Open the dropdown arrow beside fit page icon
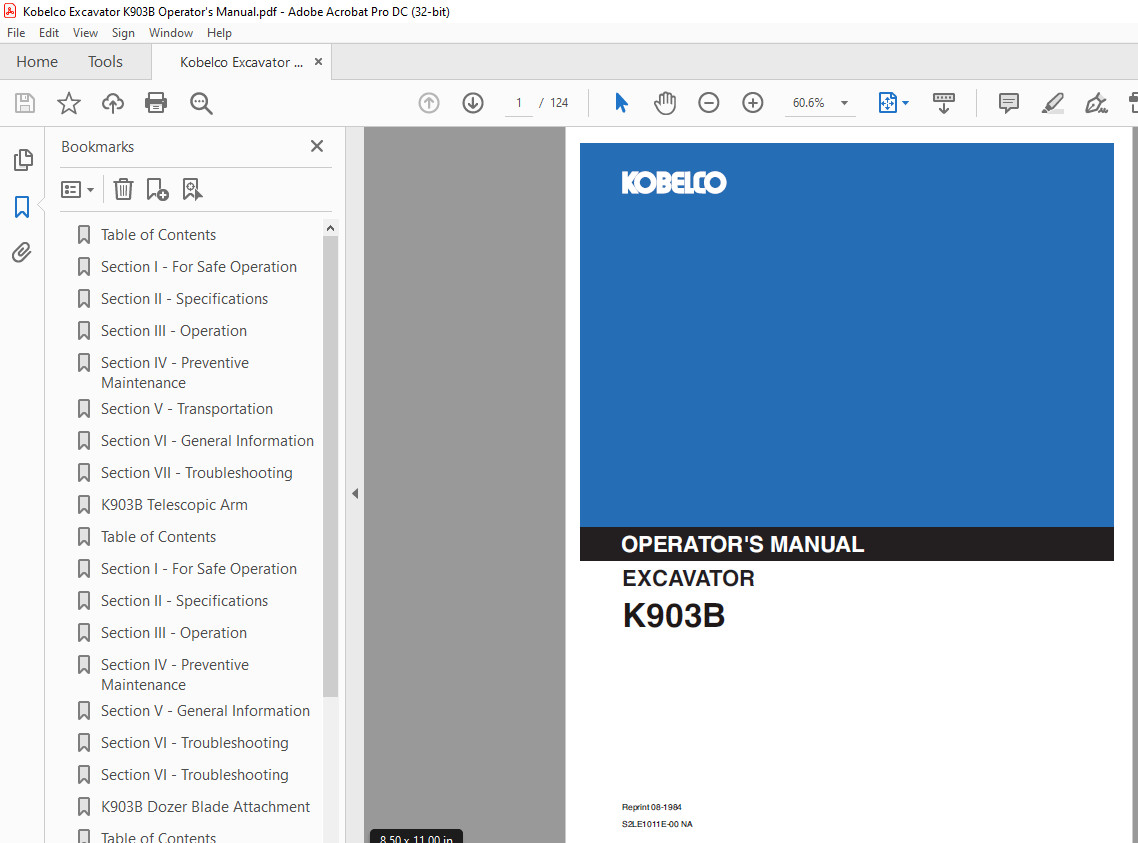Viewport: 1138px width, 843px height. pos(905,103)
